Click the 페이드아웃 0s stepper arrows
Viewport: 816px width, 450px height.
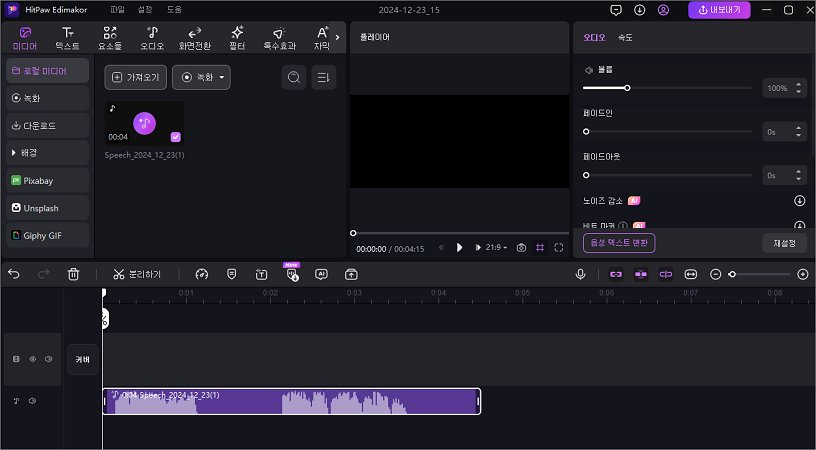[798, 175]
